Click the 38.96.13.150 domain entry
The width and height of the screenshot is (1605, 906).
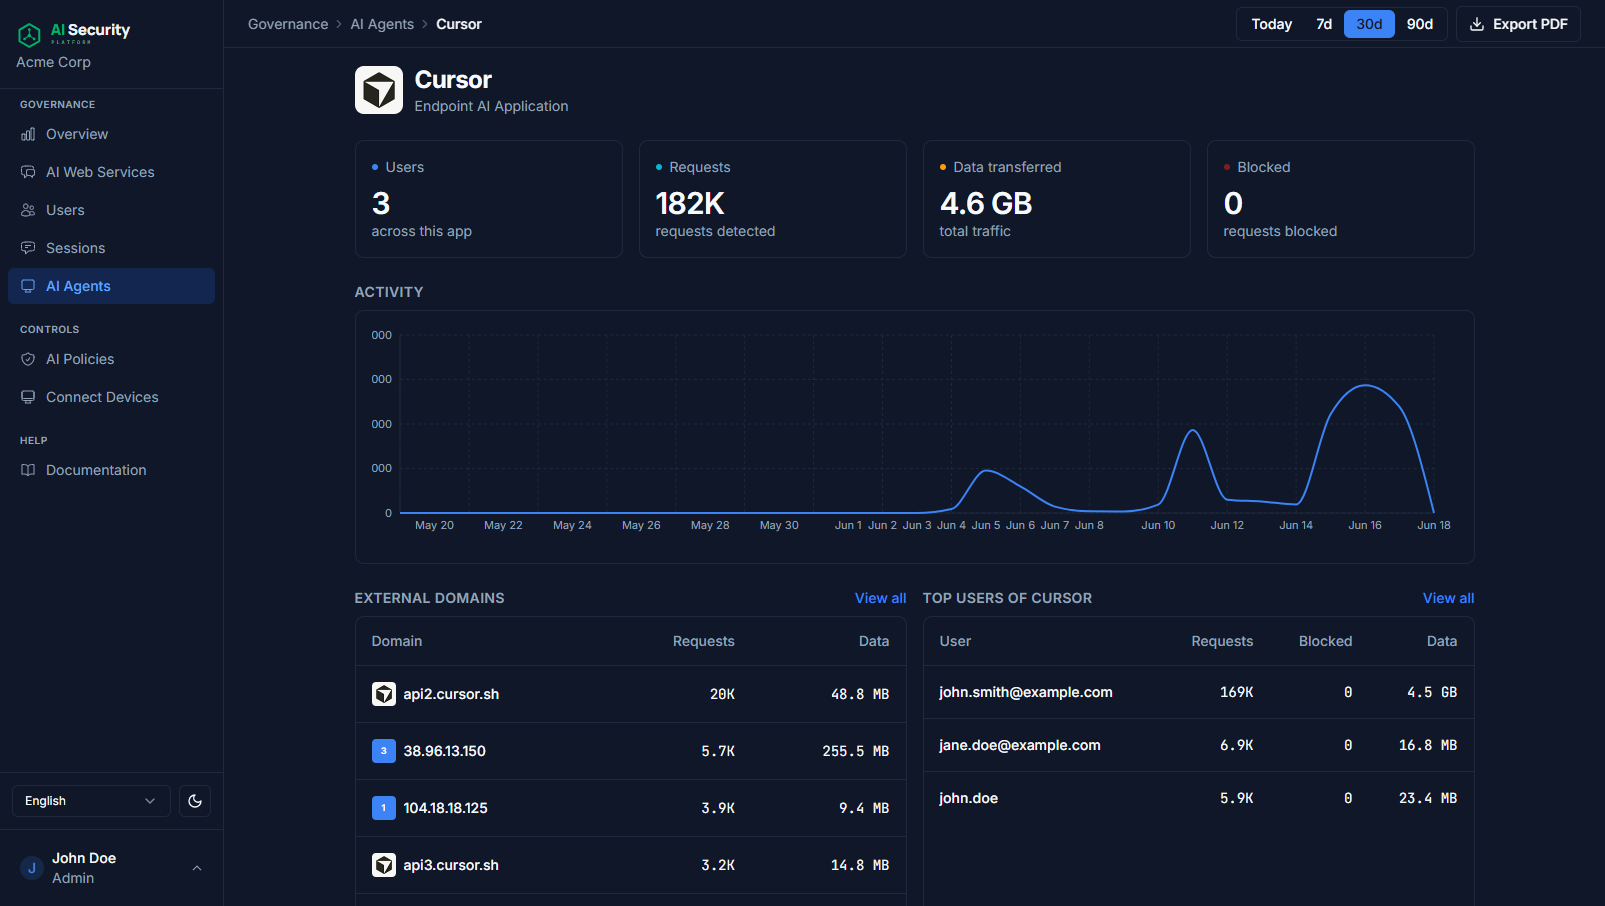[445, 751]
